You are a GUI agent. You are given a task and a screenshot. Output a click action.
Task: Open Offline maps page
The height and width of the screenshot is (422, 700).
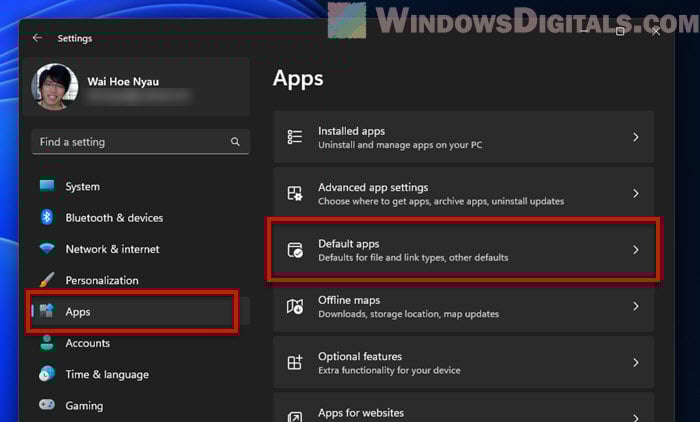point(464,306)
